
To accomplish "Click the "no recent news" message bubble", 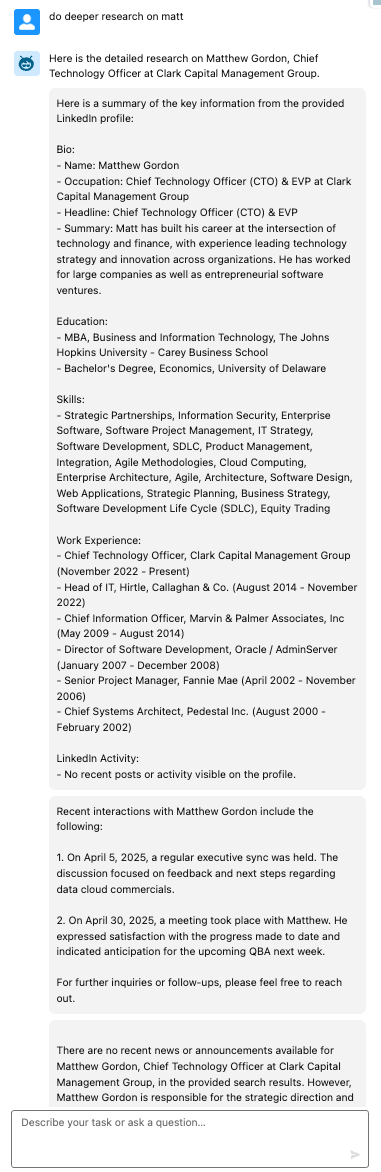I will (x=208, y=1062).
